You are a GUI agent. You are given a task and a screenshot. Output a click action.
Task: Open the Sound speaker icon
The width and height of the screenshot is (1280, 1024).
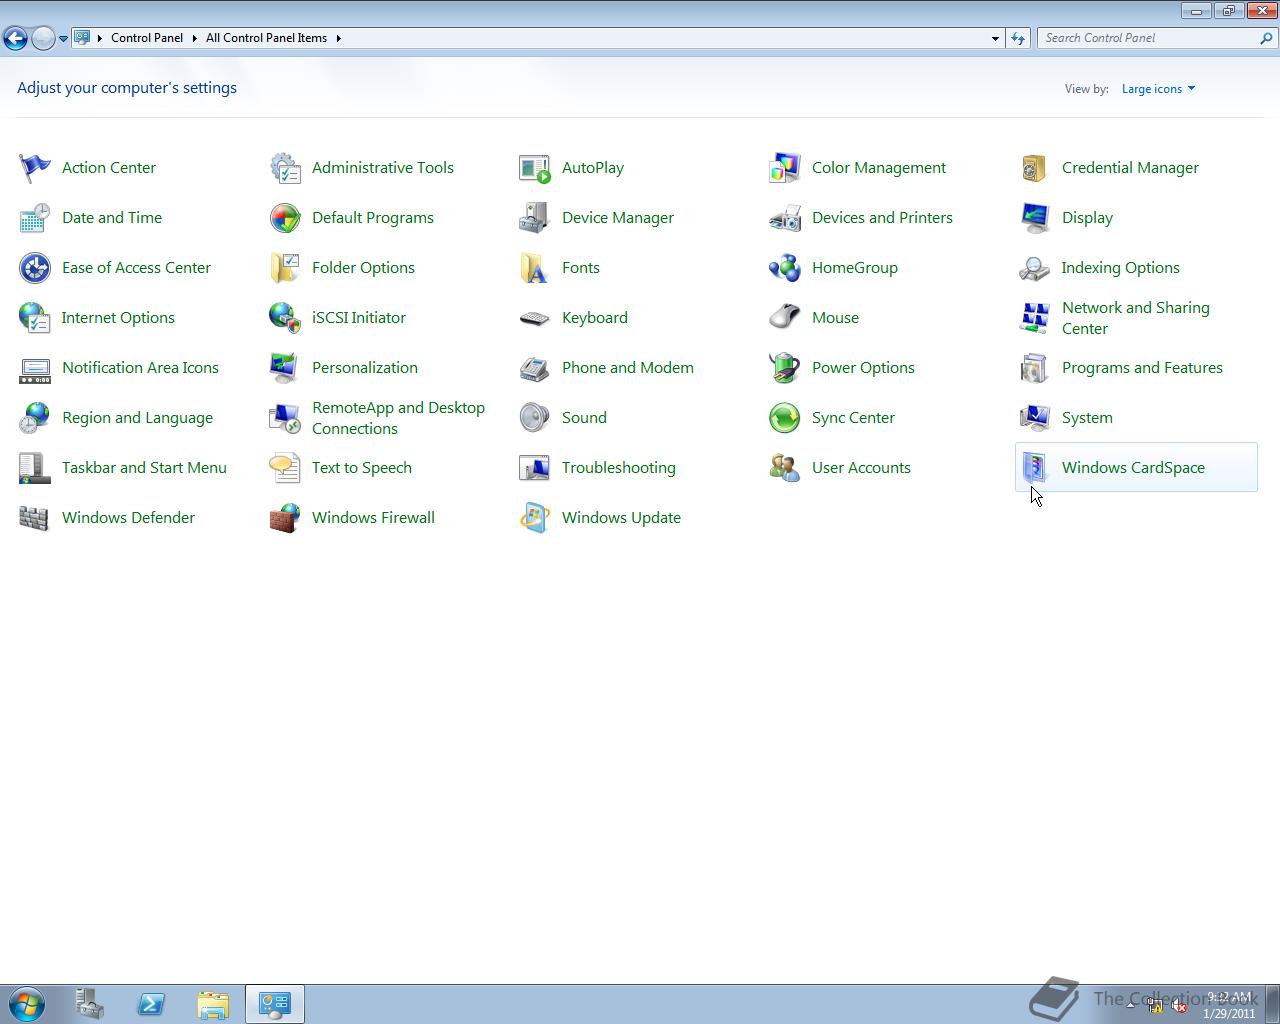535,418
